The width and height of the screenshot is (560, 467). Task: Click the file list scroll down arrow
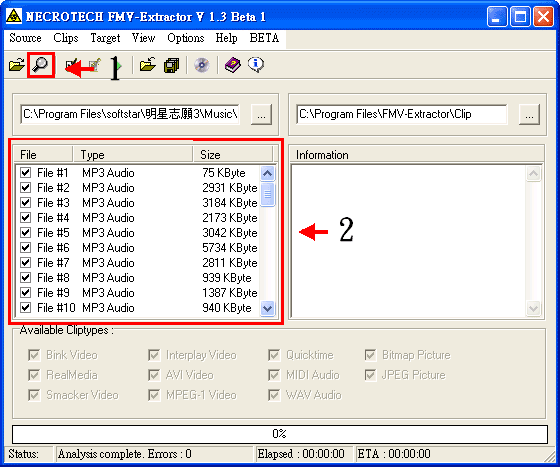[x=268, y=308]
